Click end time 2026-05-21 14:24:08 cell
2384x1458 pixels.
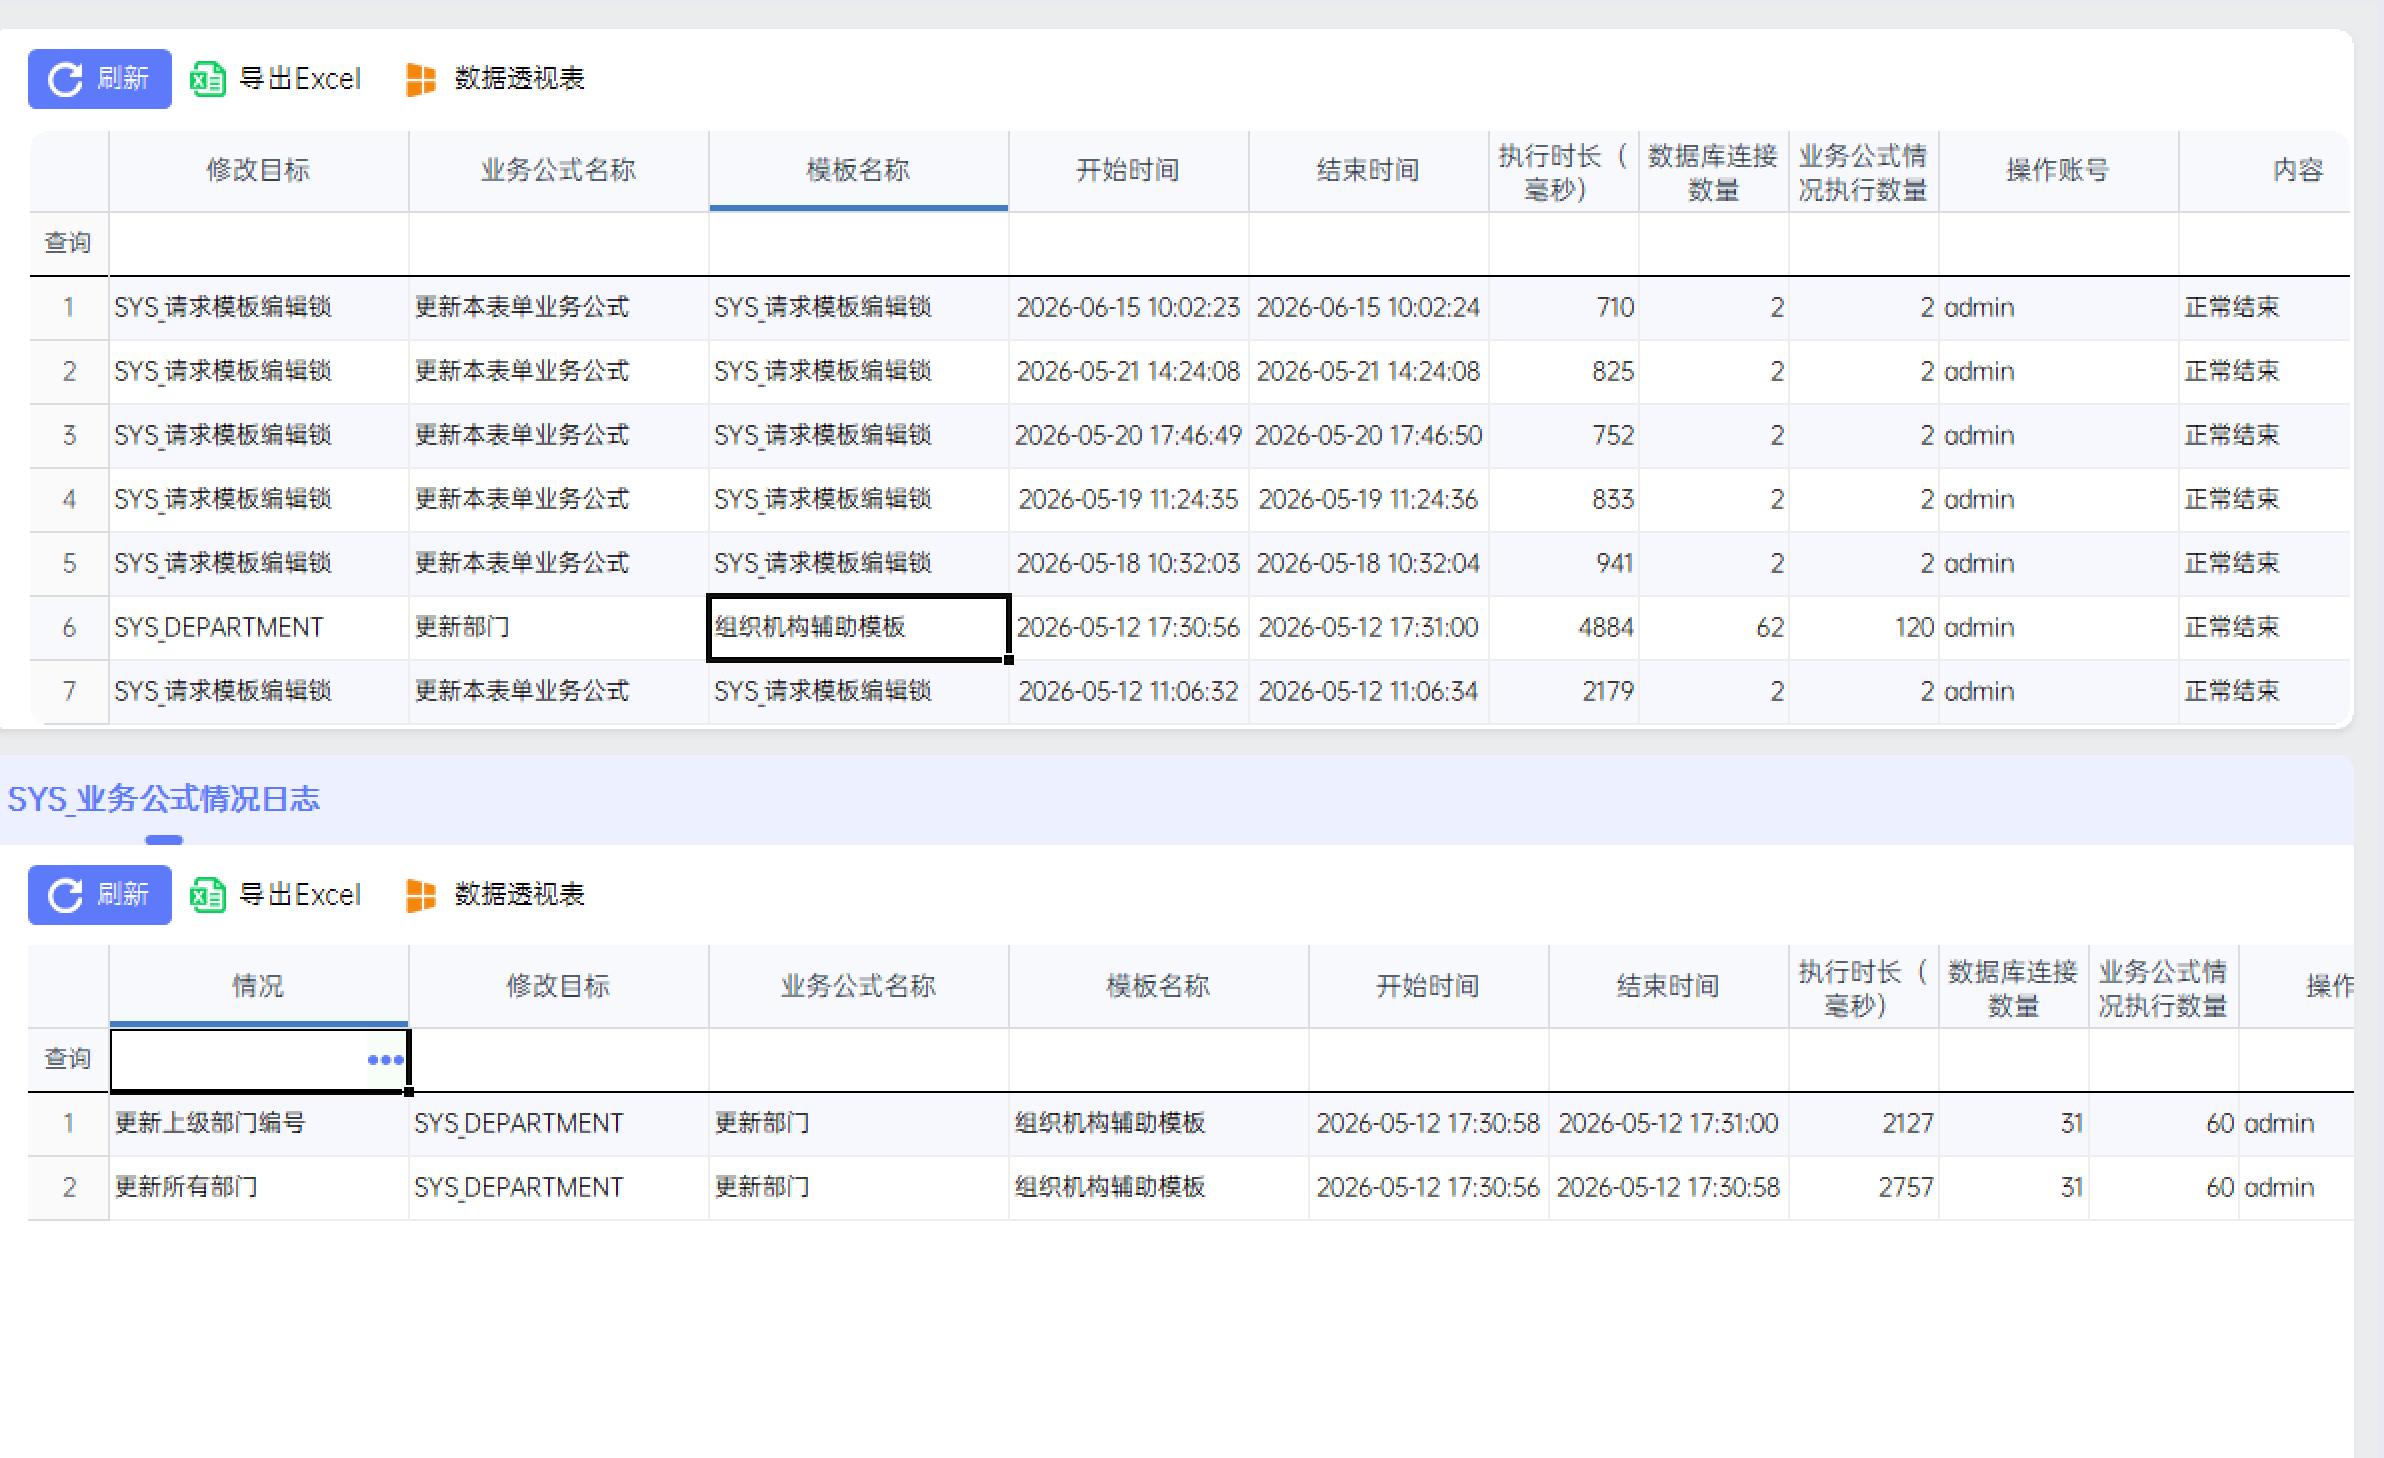pos(1369,372)
